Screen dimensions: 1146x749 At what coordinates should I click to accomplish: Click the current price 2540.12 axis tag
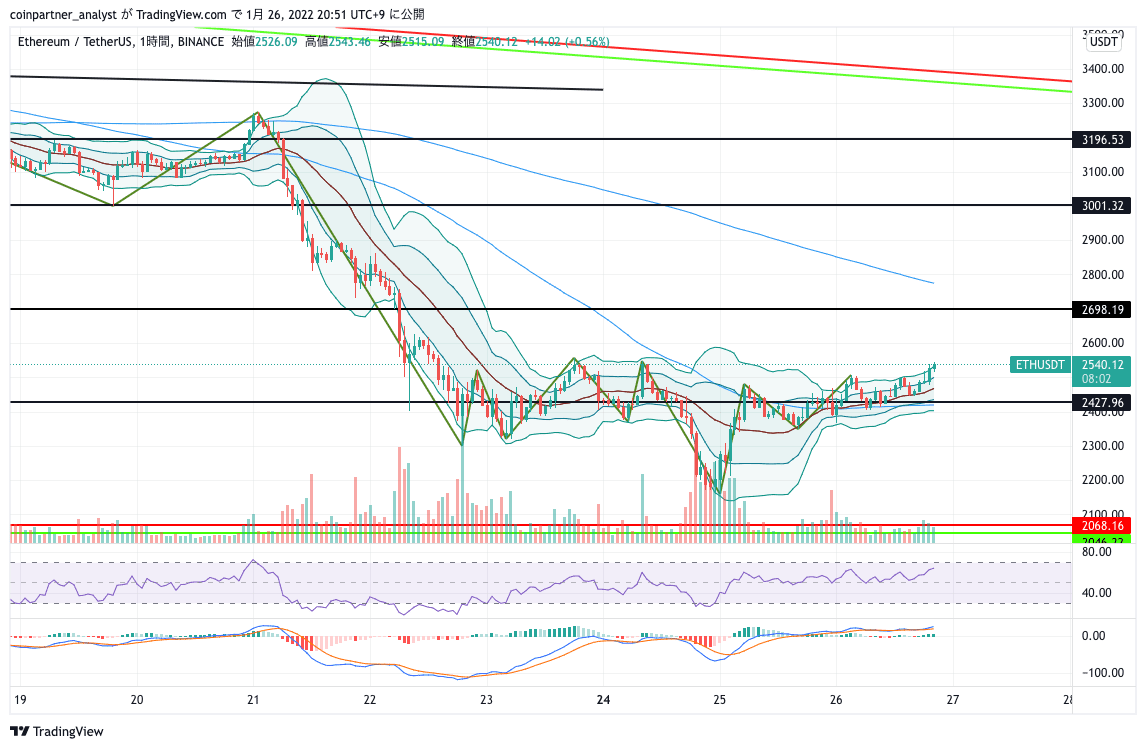[1101, 365]
